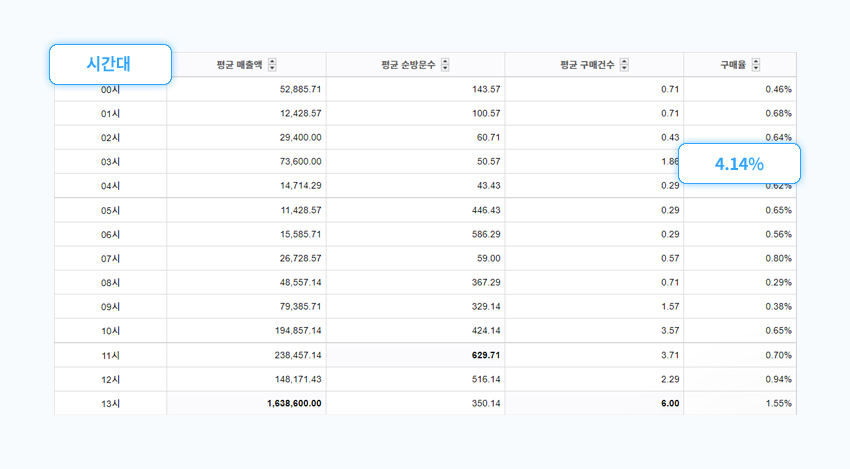Click the bold 629.71 visitors cell
The width and height of the screenshot is (850, 469).
click(x=479, y=355)
